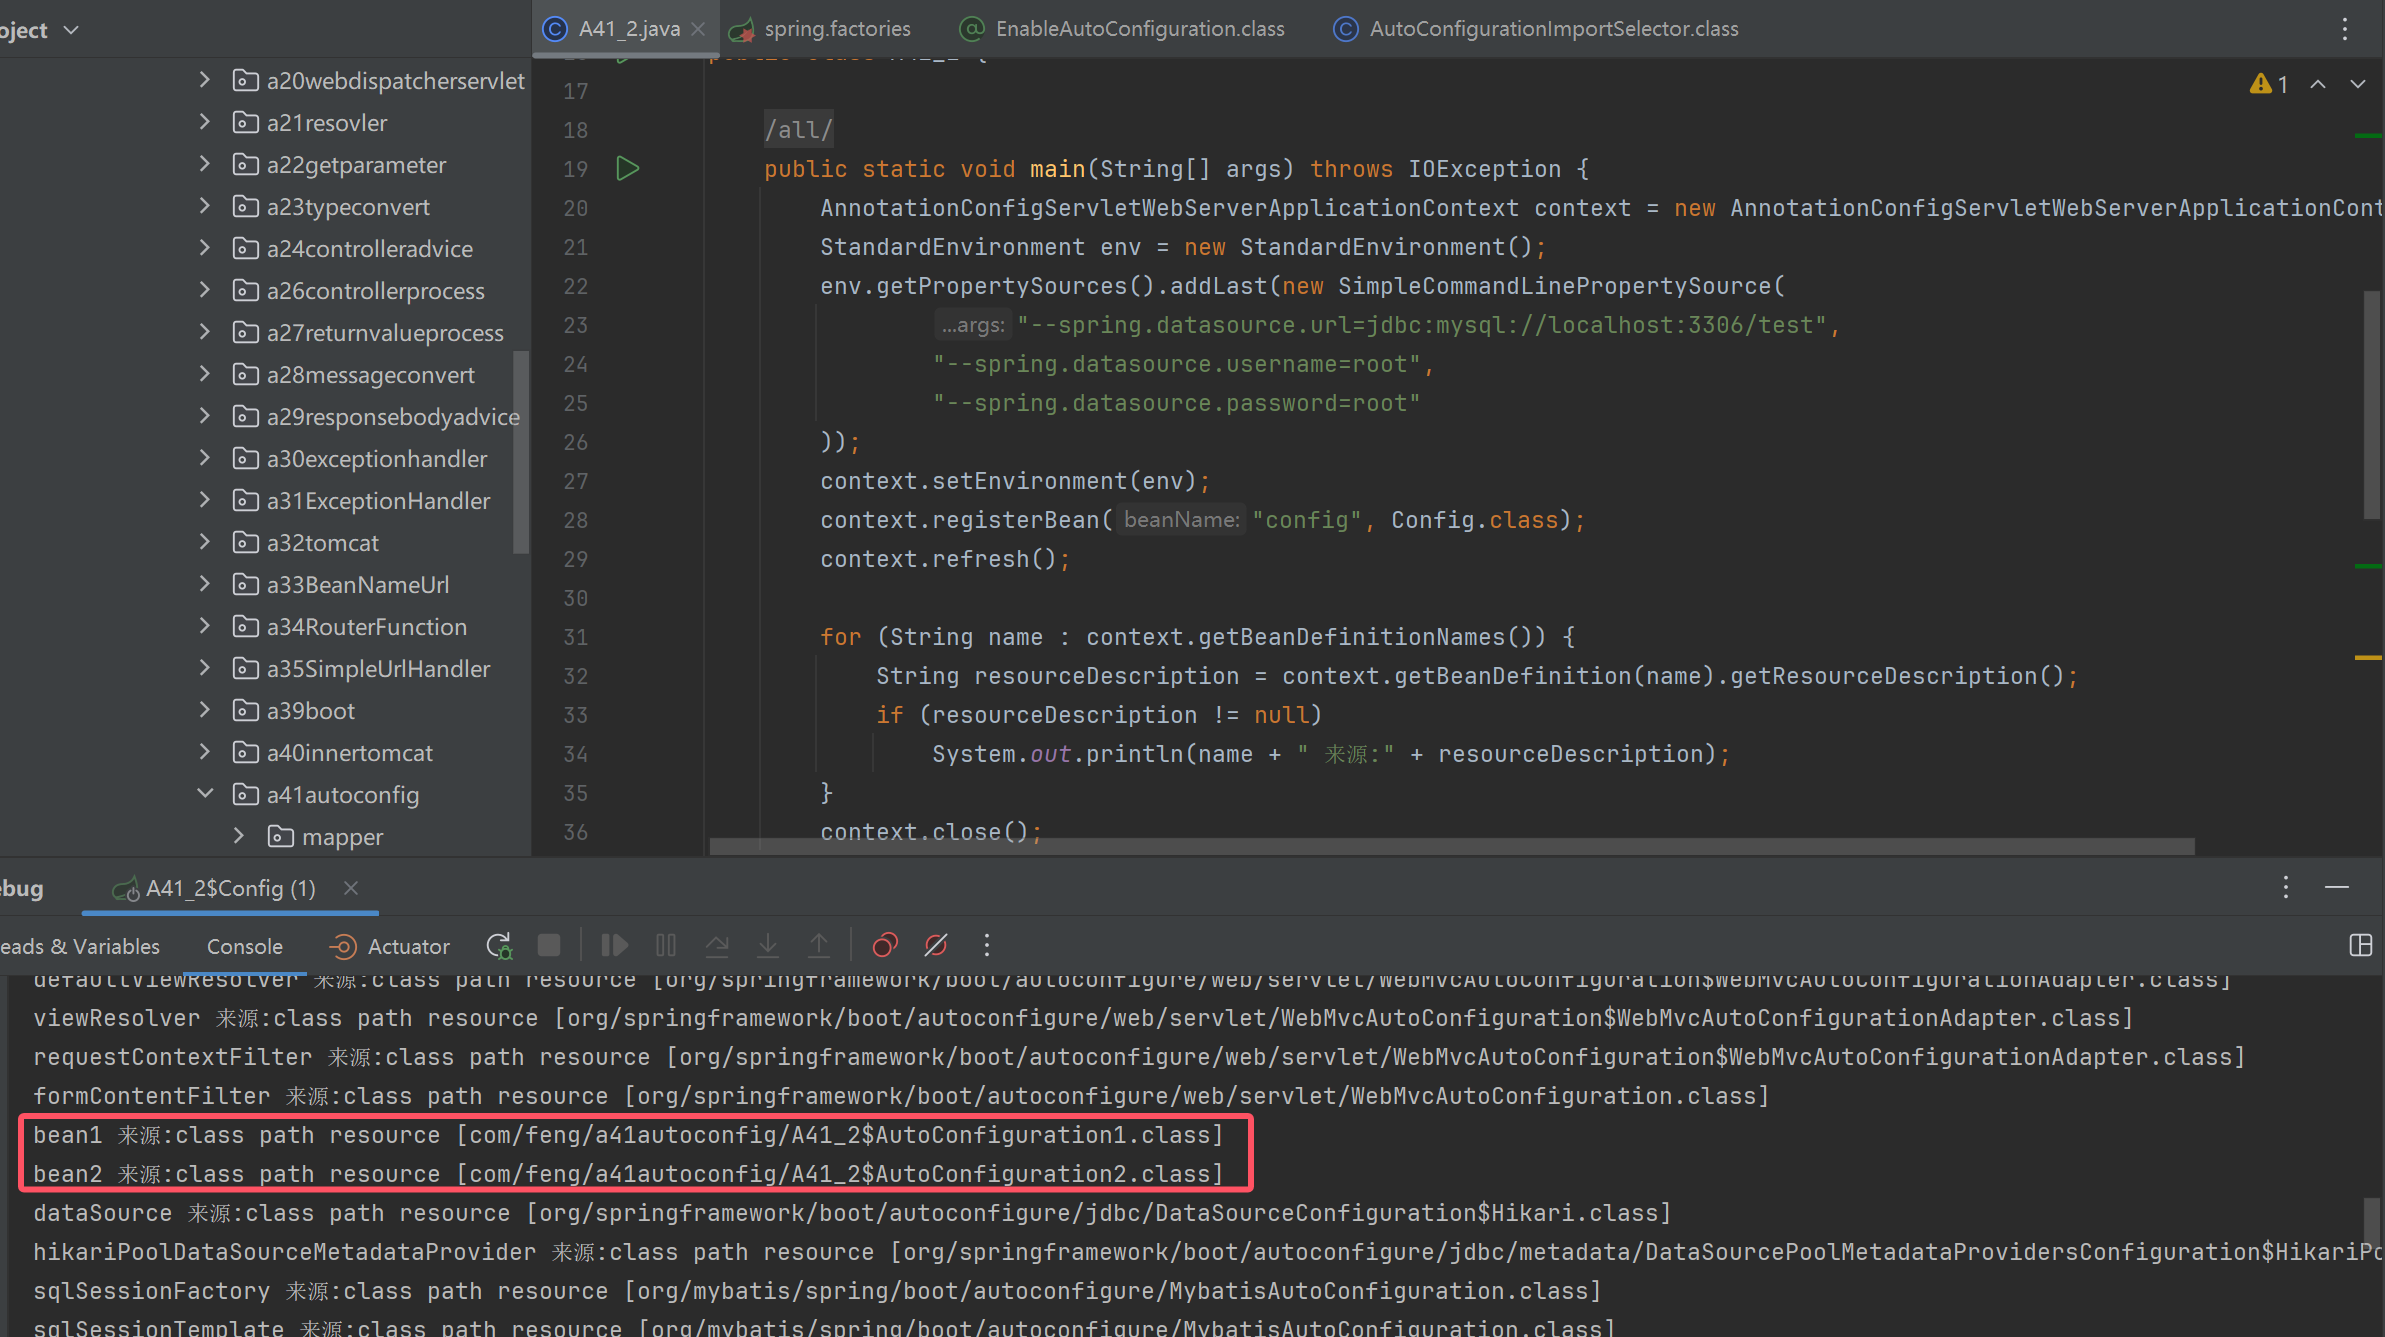The image size is (2385, 1337).
Task: Open View Breakpoints red circles icon
Action: click(x=885, y=945)
